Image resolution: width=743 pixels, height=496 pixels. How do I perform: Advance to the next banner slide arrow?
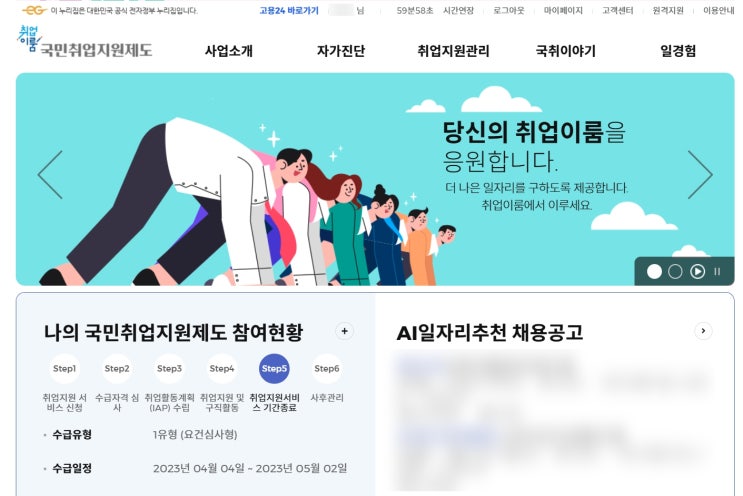coord(700,175)
